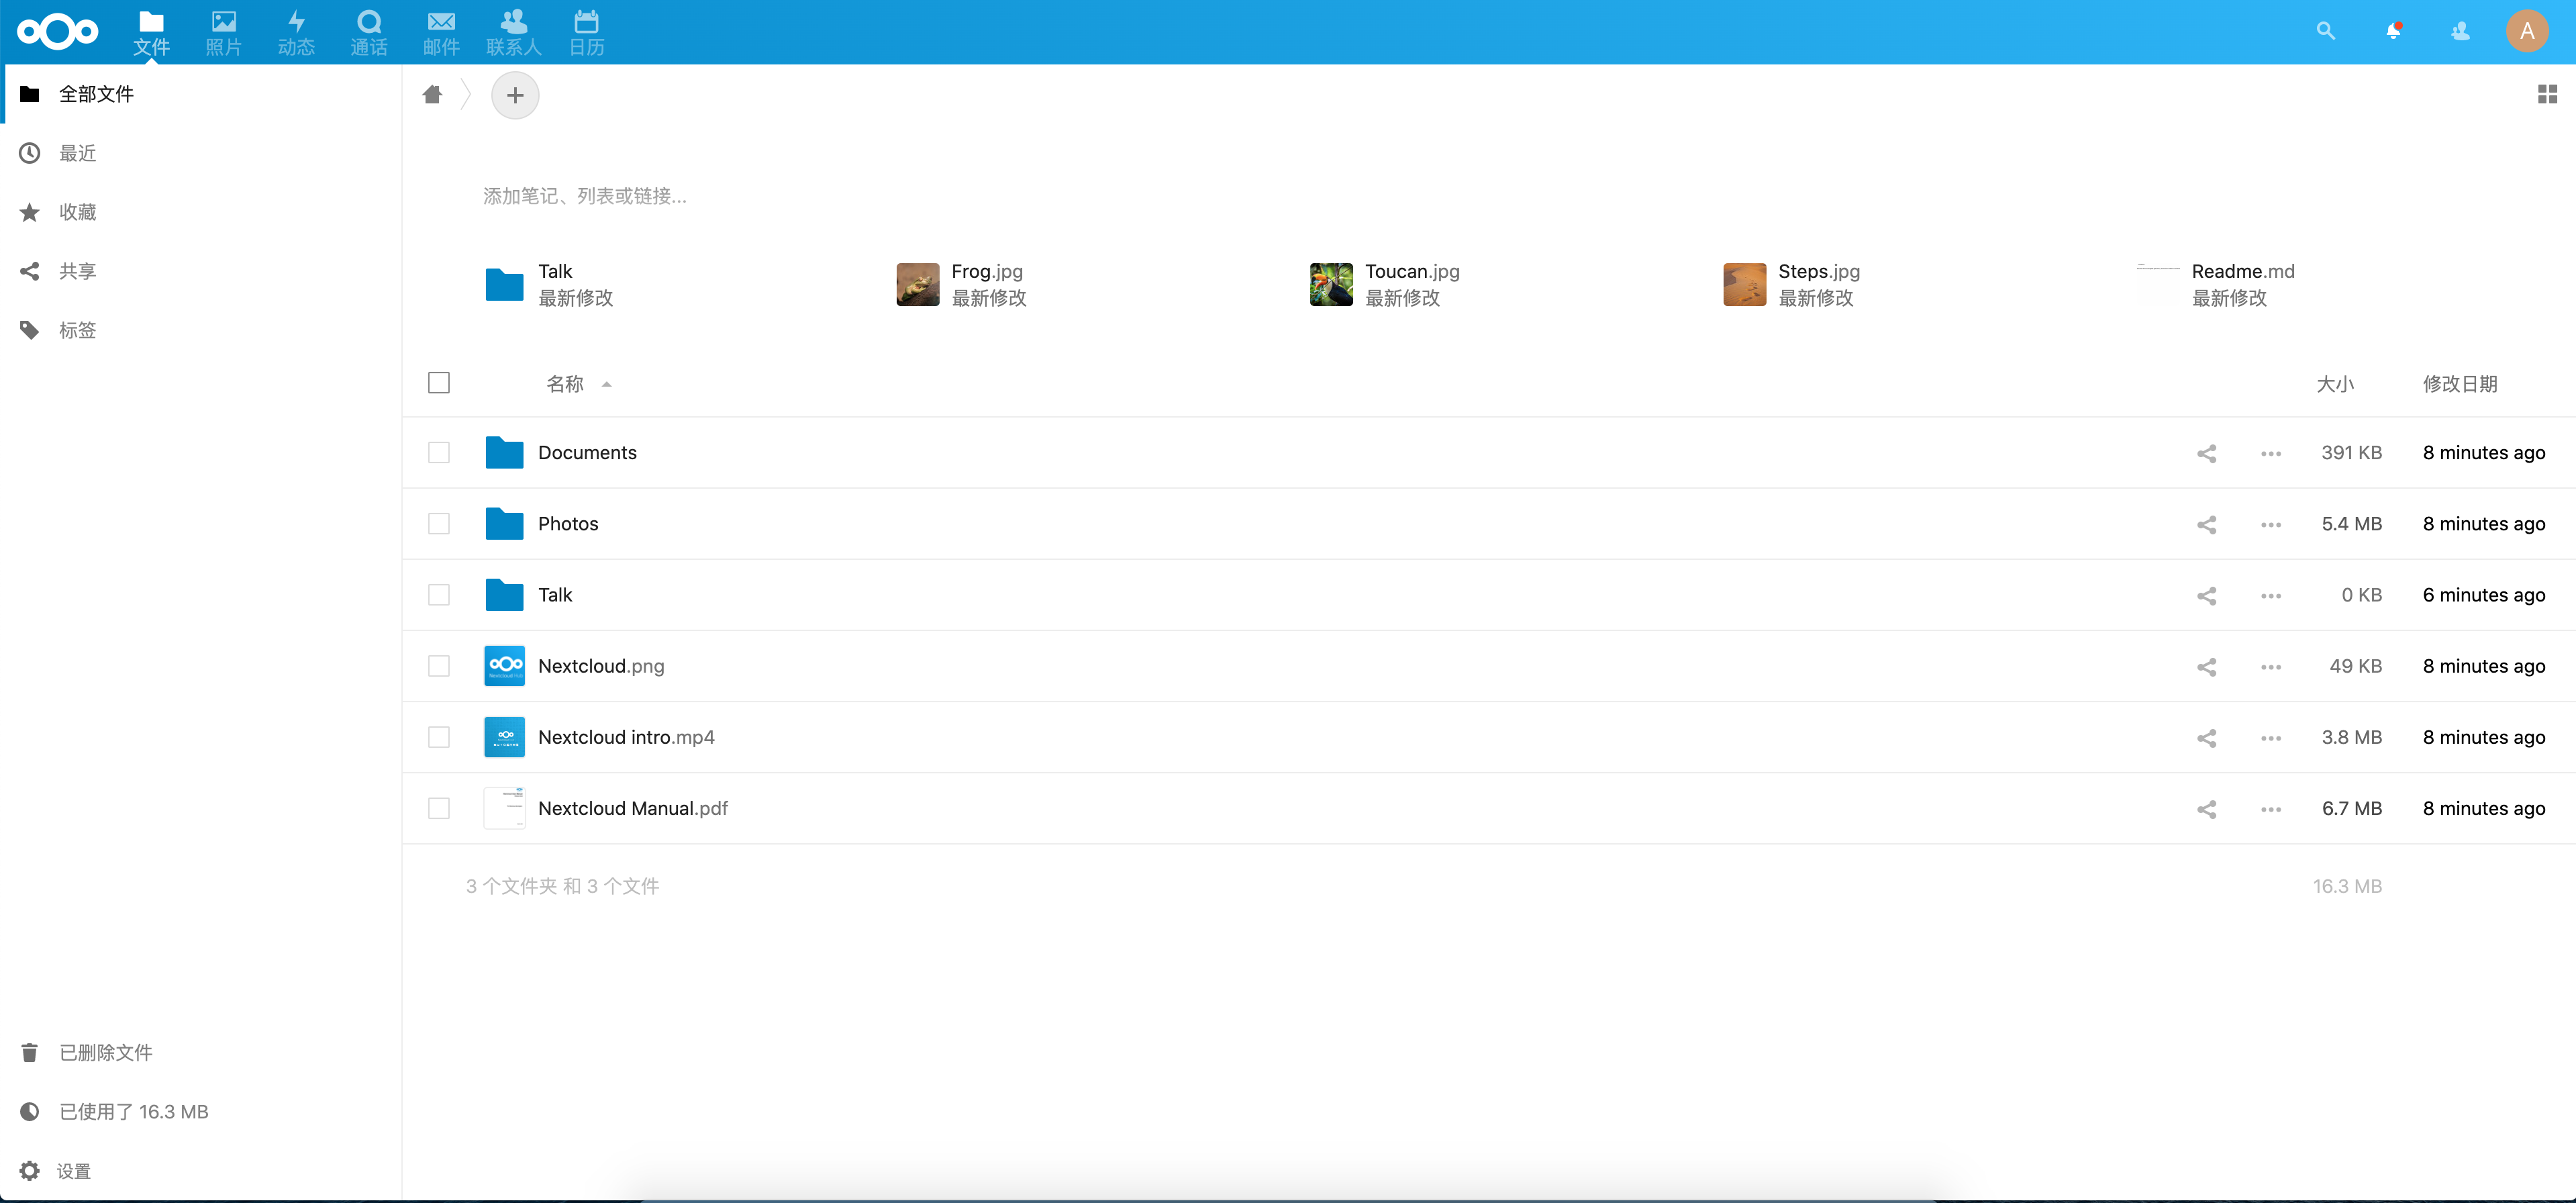The image size is (2576, 1203).
Task: Go to the home folder icon
Action: 432,95
